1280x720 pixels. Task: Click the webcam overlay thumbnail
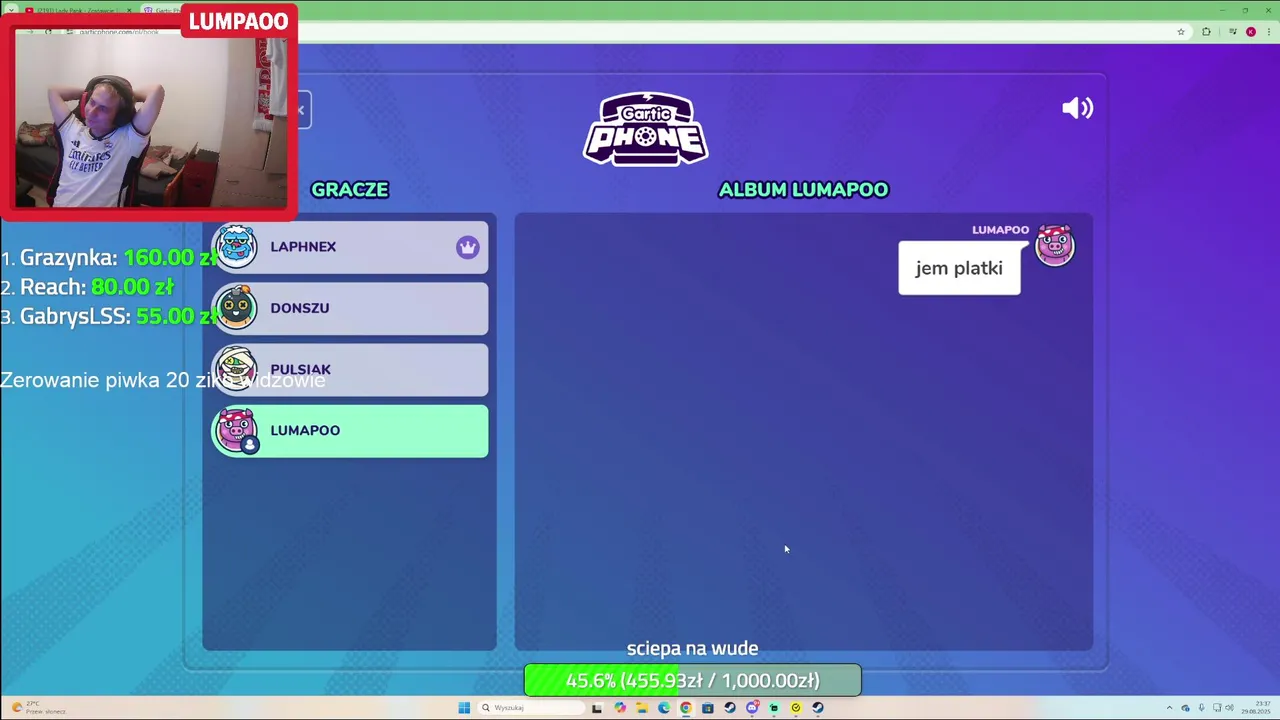coord(150,122)
